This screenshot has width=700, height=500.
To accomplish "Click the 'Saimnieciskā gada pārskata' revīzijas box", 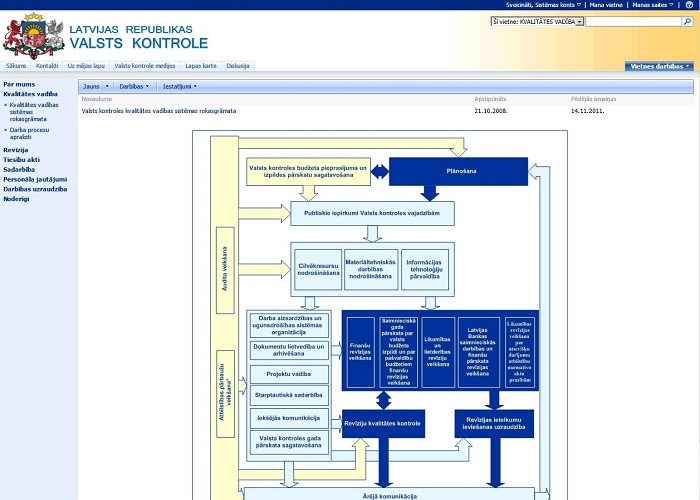I will 398,352.
